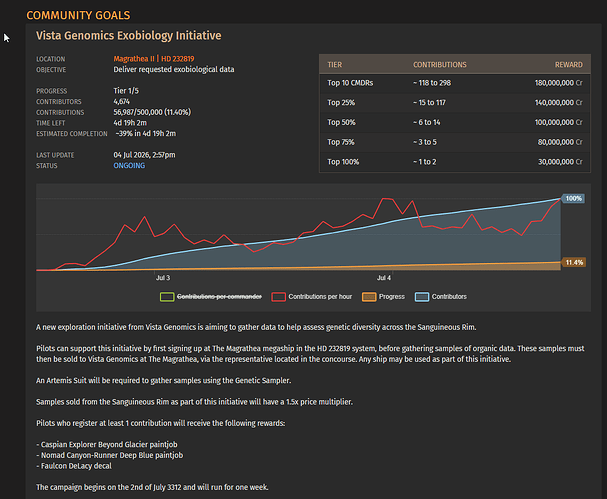
Task: Click the 80,000,000 Cr reward value
Action: coord(560,142)
